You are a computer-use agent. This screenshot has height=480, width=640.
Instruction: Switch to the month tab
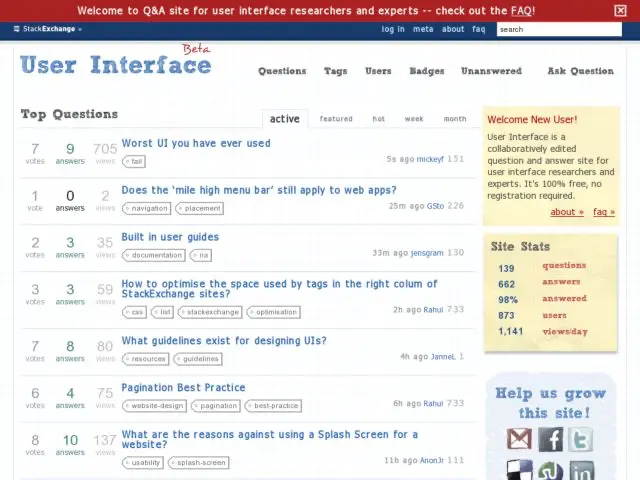[x=454, y=119]
